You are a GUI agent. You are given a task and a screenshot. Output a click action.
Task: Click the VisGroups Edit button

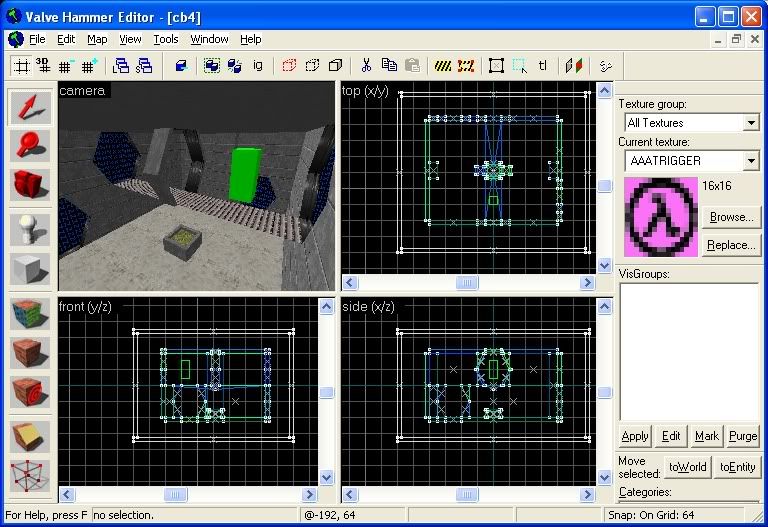click(671, 436)
